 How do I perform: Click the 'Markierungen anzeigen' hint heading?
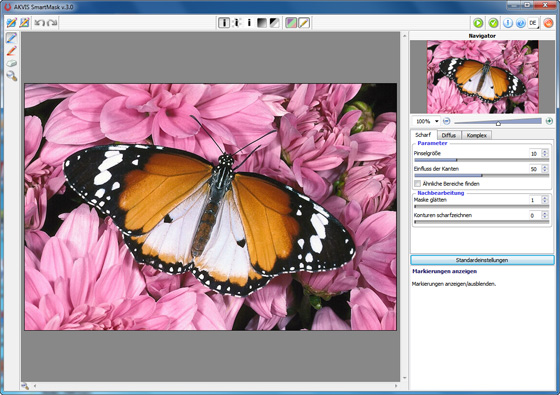[x=444, y=271]
